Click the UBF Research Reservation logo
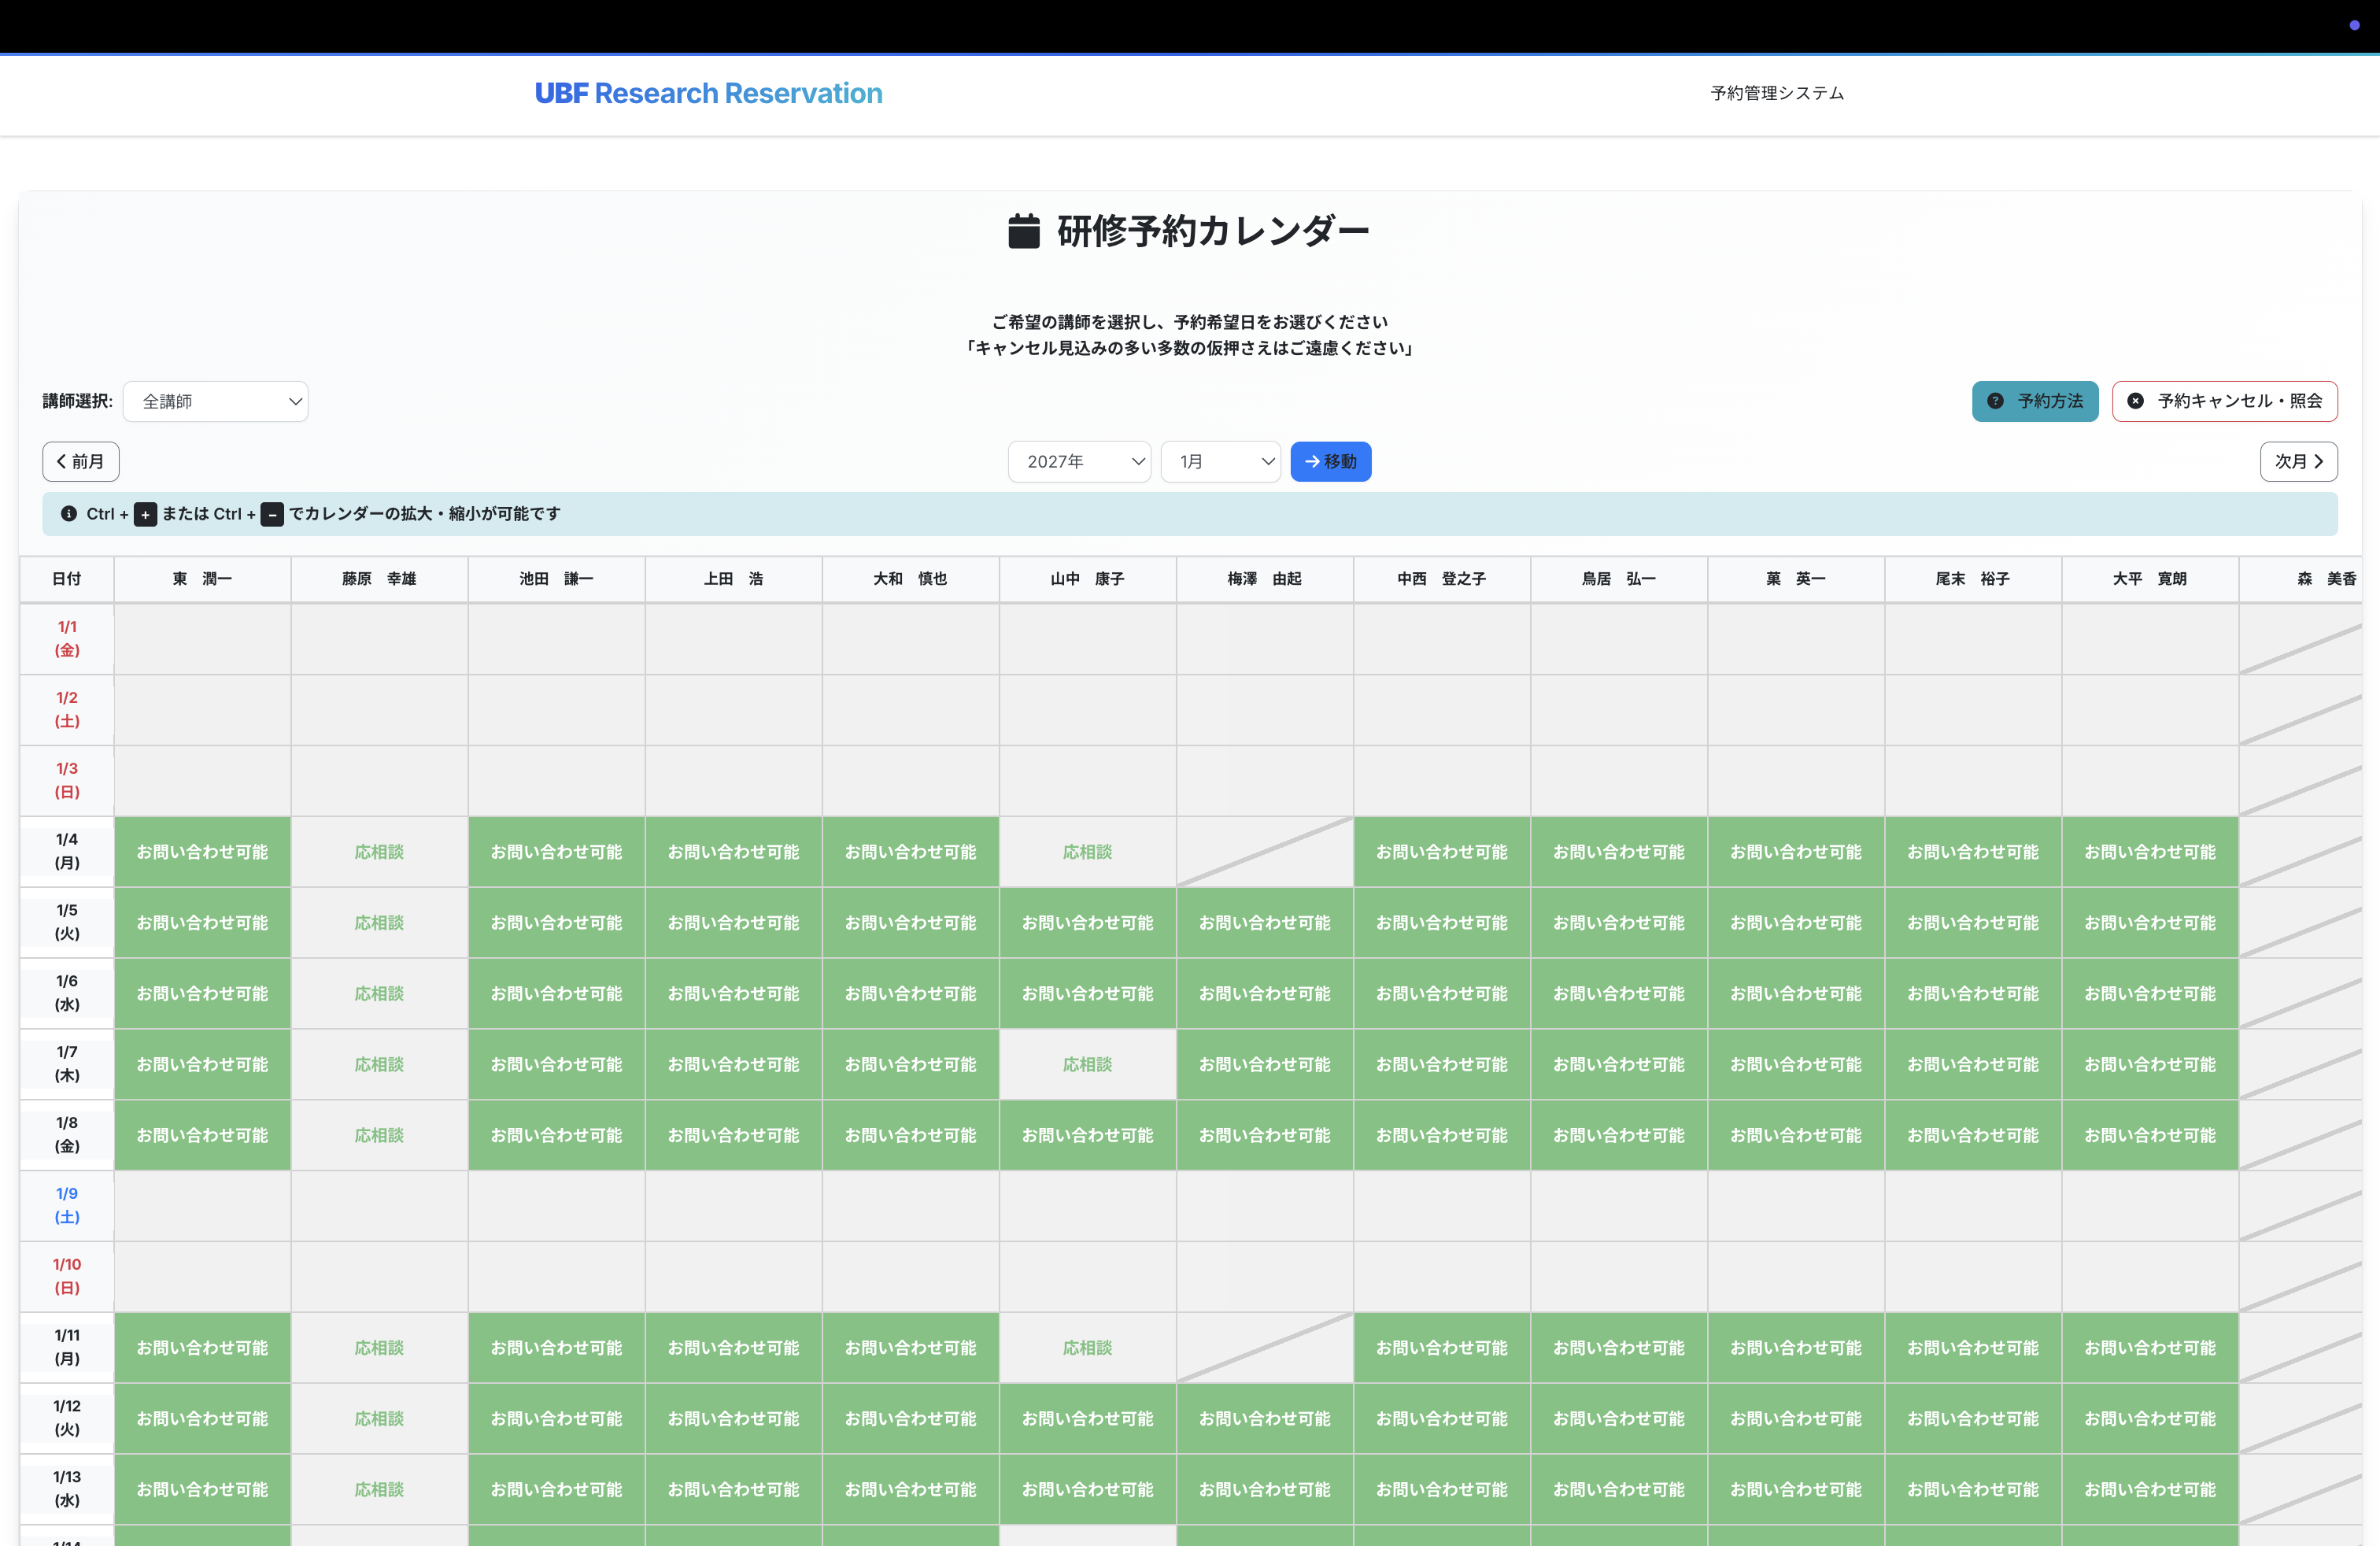2380x1546 pixels. [708, 92]
